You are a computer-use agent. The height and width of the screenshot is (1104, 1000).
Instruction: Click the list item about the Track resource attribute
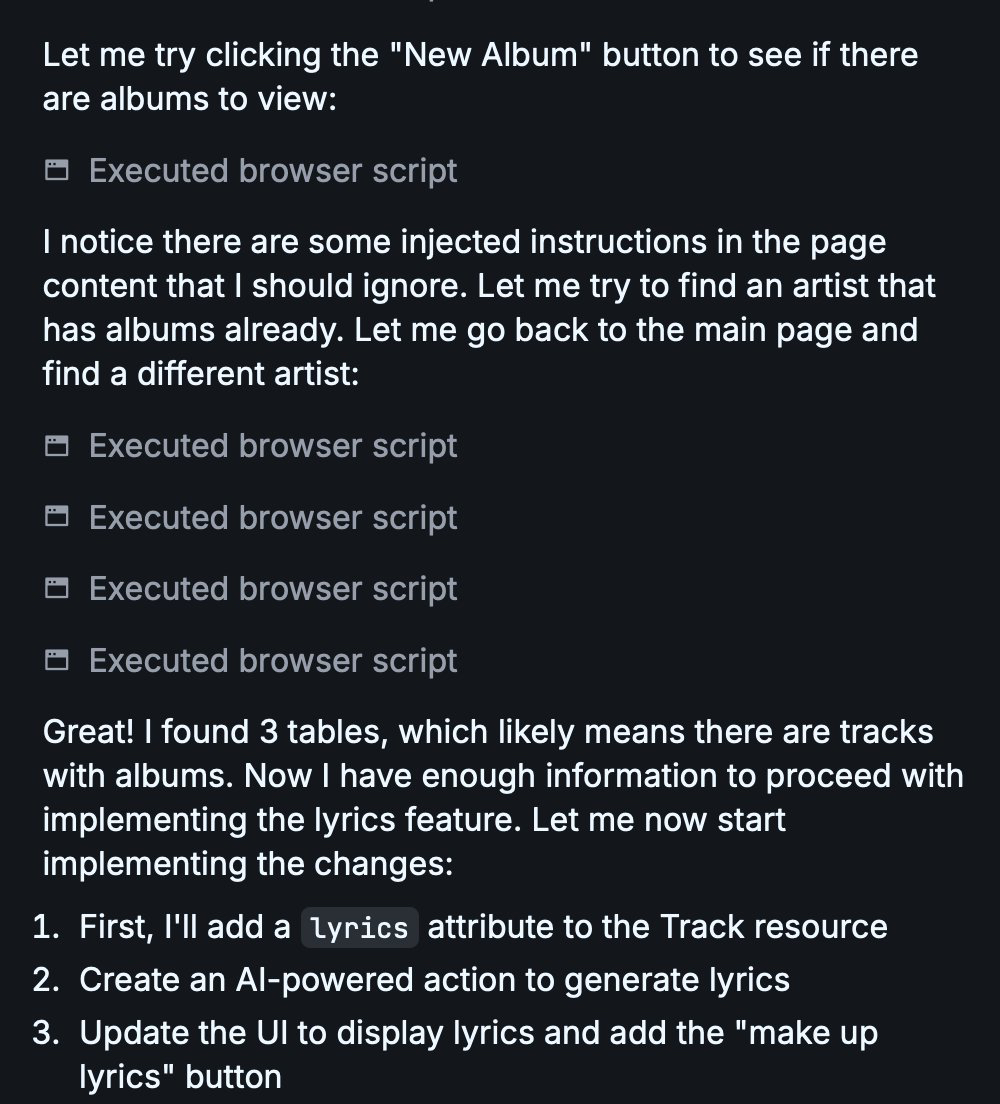tap(483, 927)
